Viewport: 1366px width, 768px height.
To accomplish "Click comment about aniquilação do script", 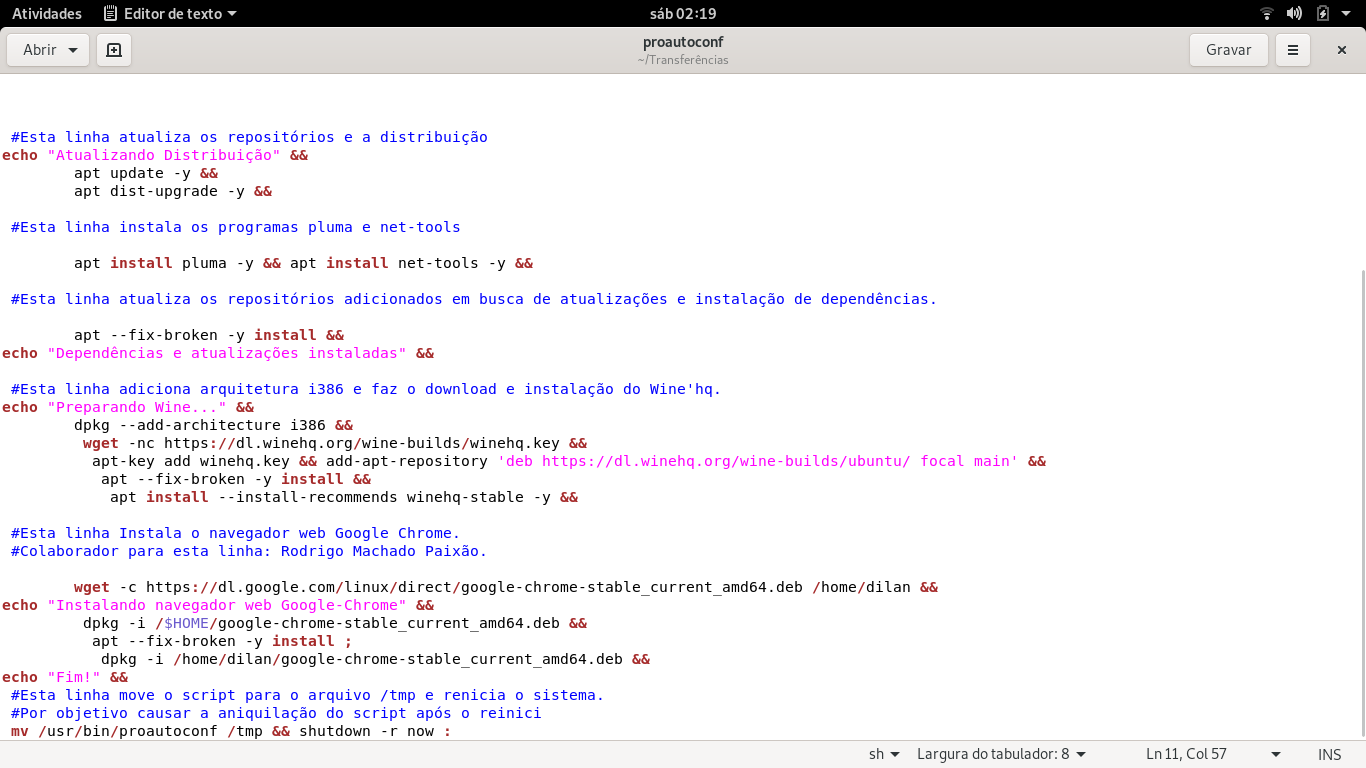I will click(x=276, y=713).
